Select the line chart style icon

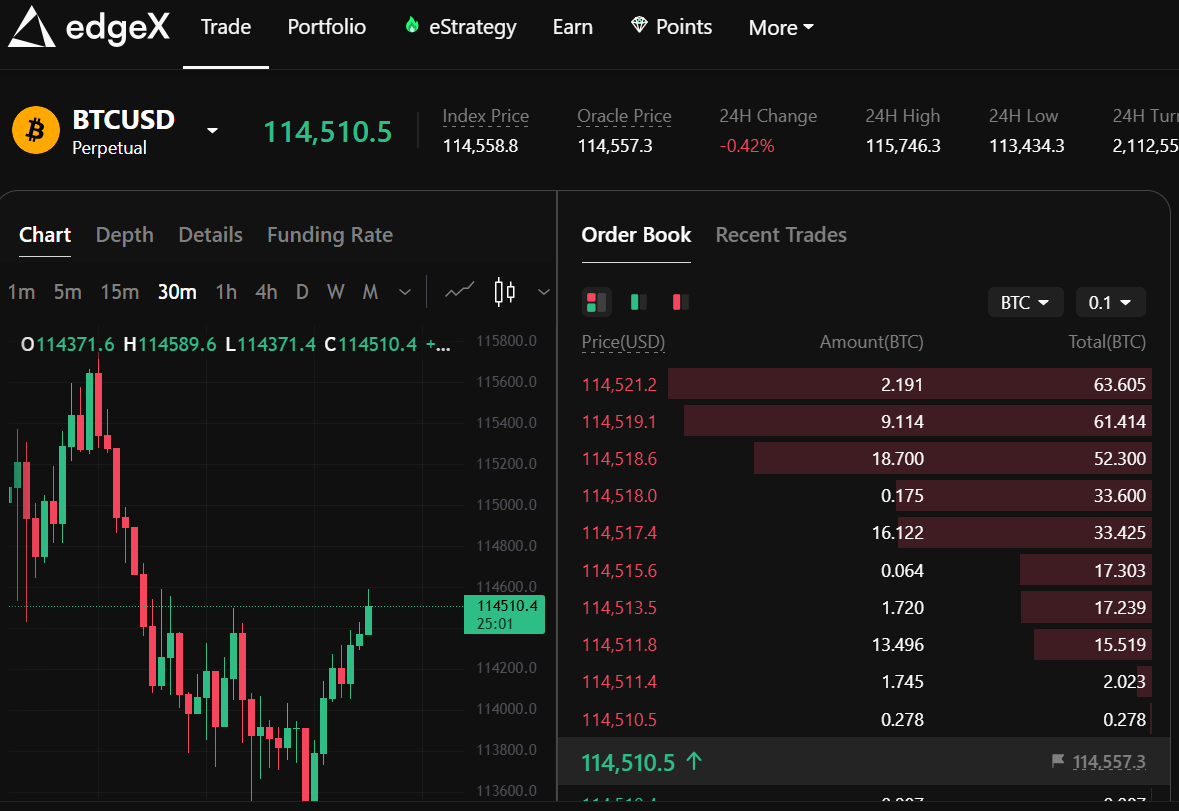click(x=459, y=291)
